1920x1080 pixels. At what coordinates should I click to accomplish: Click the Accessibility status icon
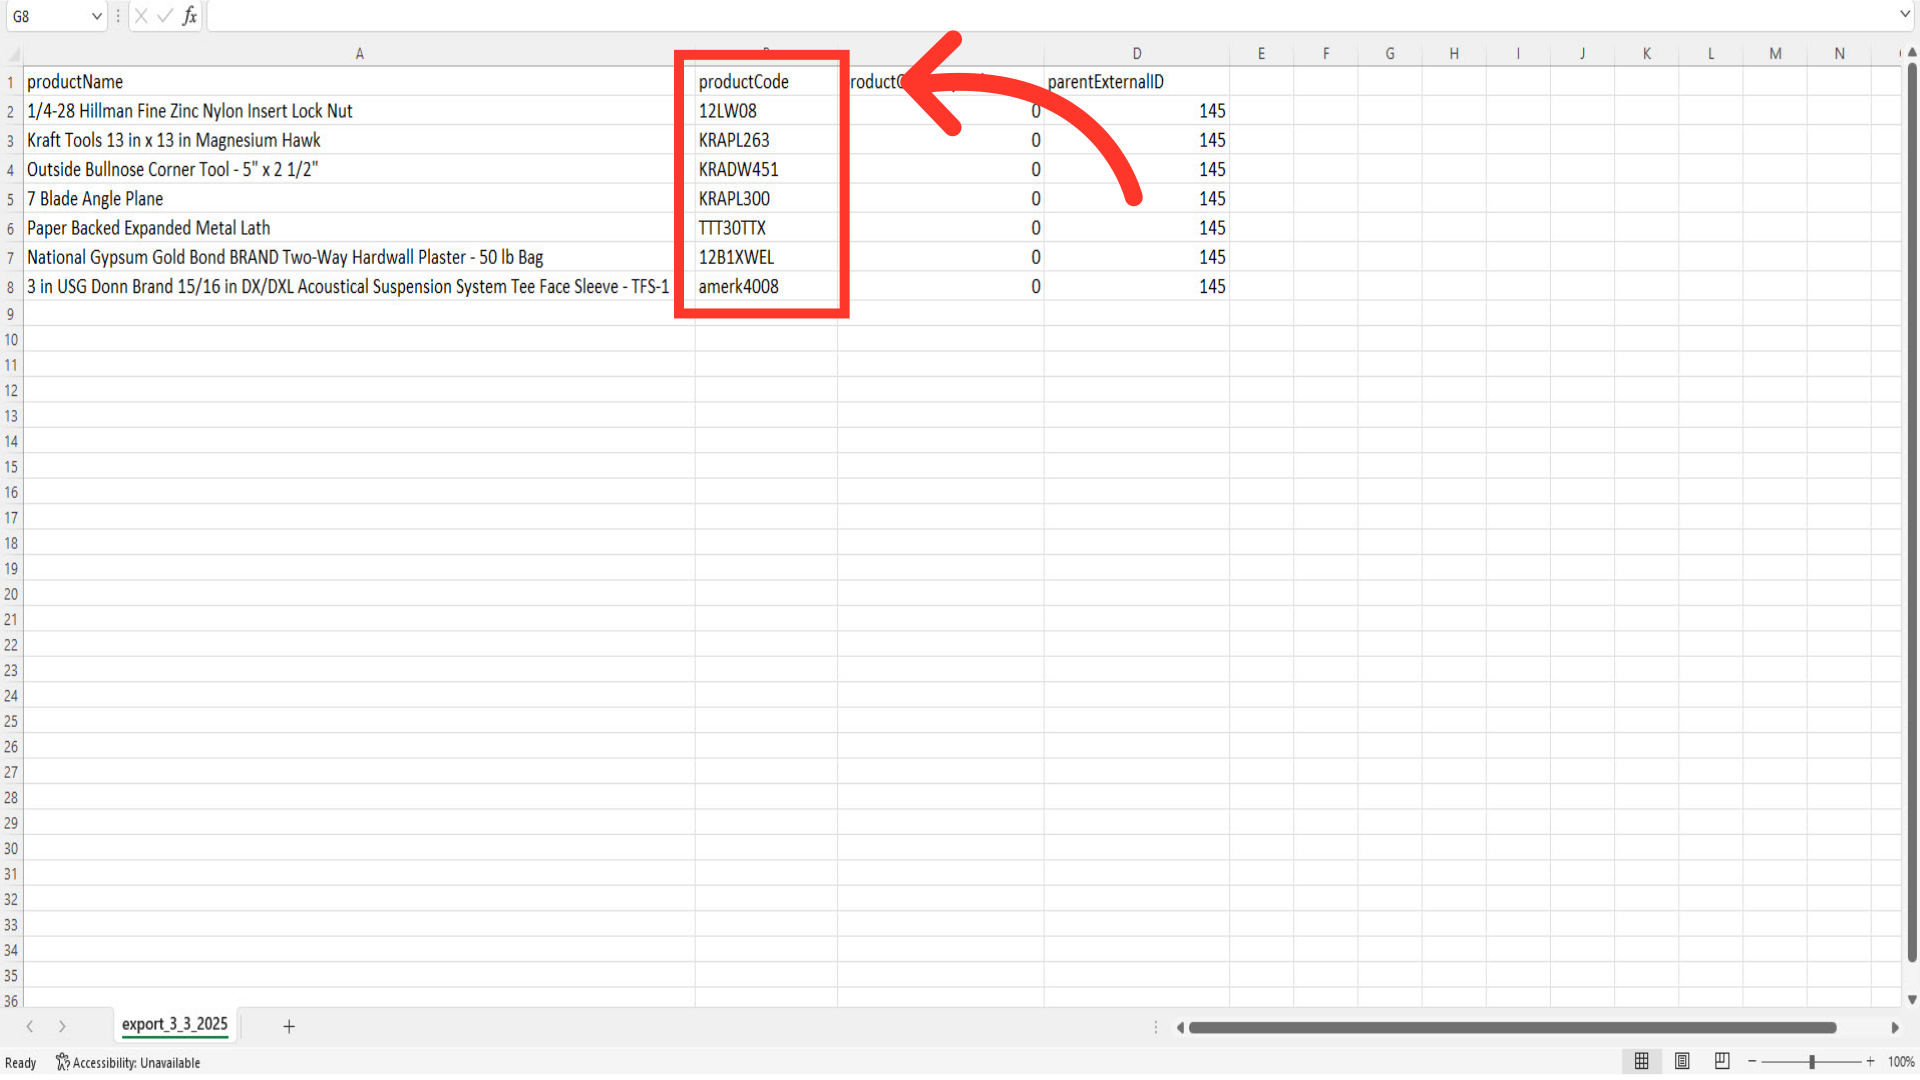[63, 1062]
